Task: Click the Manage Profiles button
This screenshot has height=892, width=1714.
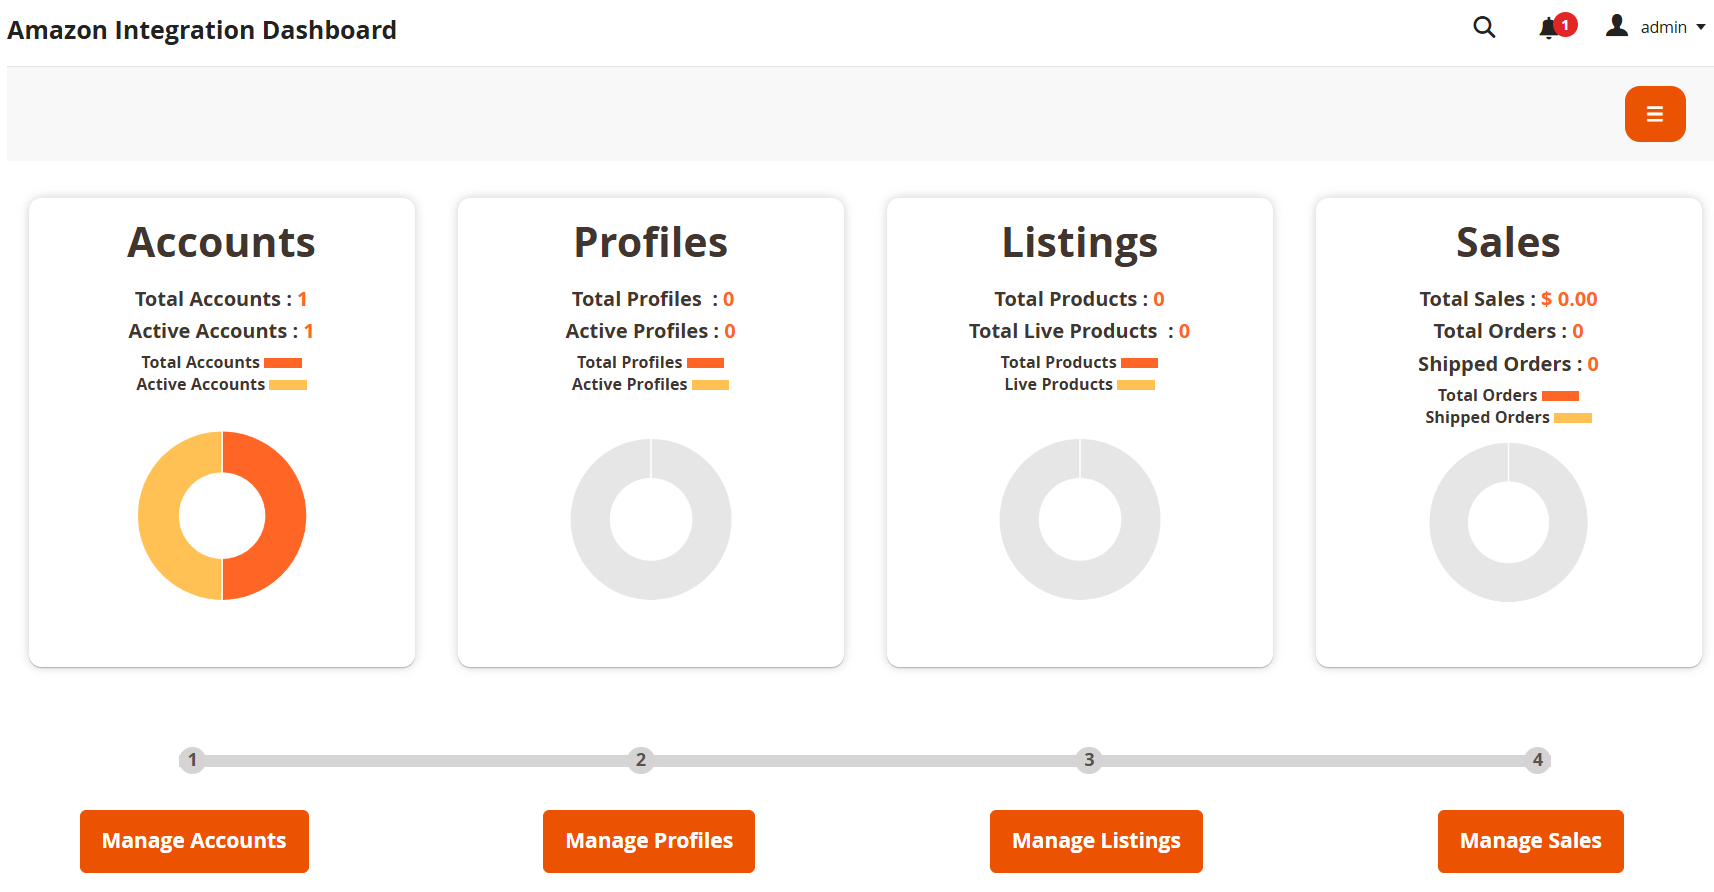Action: click(x=649, y=841)
